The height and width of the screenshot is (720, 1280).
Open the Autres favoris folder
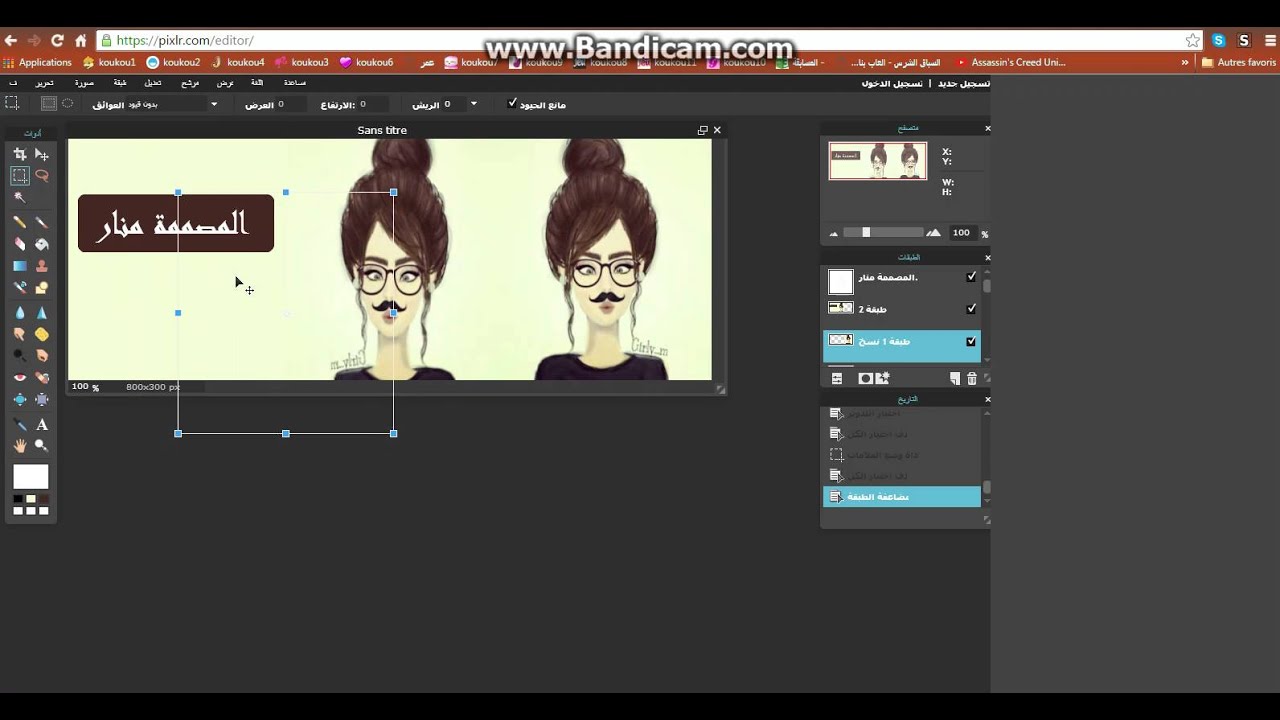coord(1239,62)
